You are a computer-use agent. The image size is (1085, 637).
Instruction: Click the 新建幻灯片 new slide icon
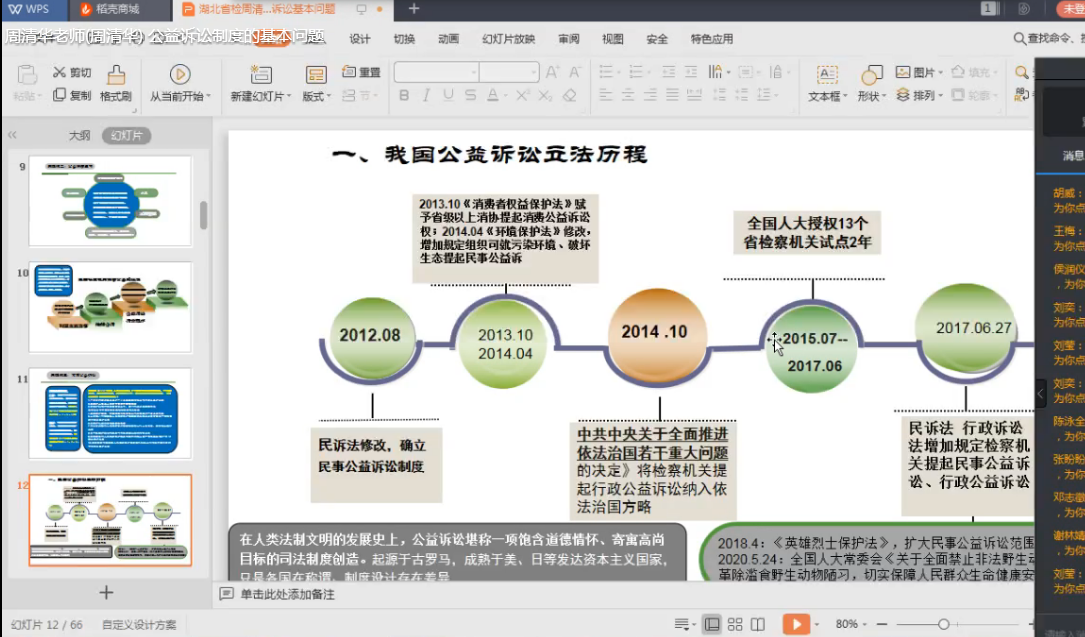(x=261, y=75)
